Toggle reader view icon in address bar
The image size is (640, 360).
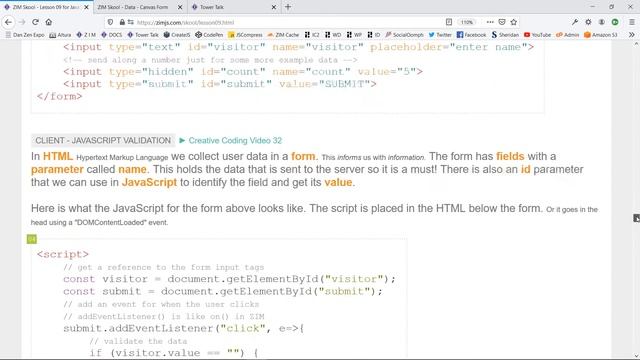[449, 22]
